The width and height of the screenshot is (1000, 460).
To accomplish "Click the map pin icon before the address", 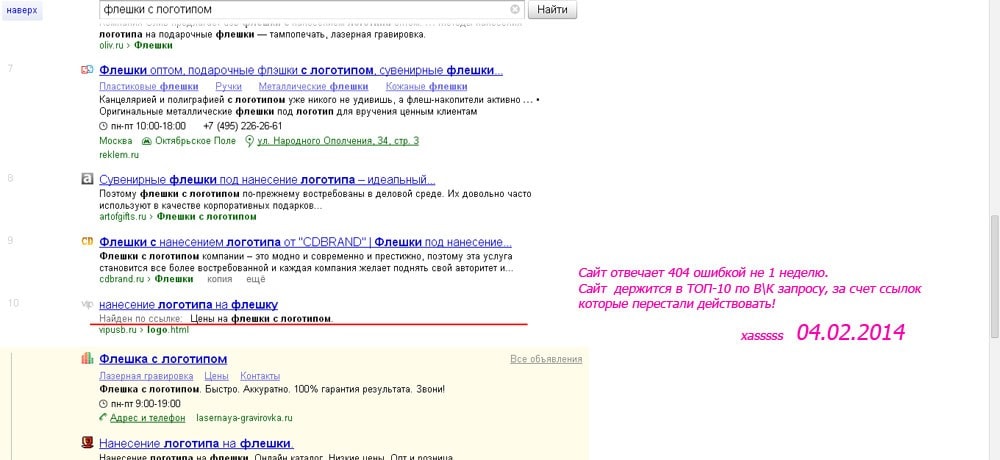I will point(249,141).
